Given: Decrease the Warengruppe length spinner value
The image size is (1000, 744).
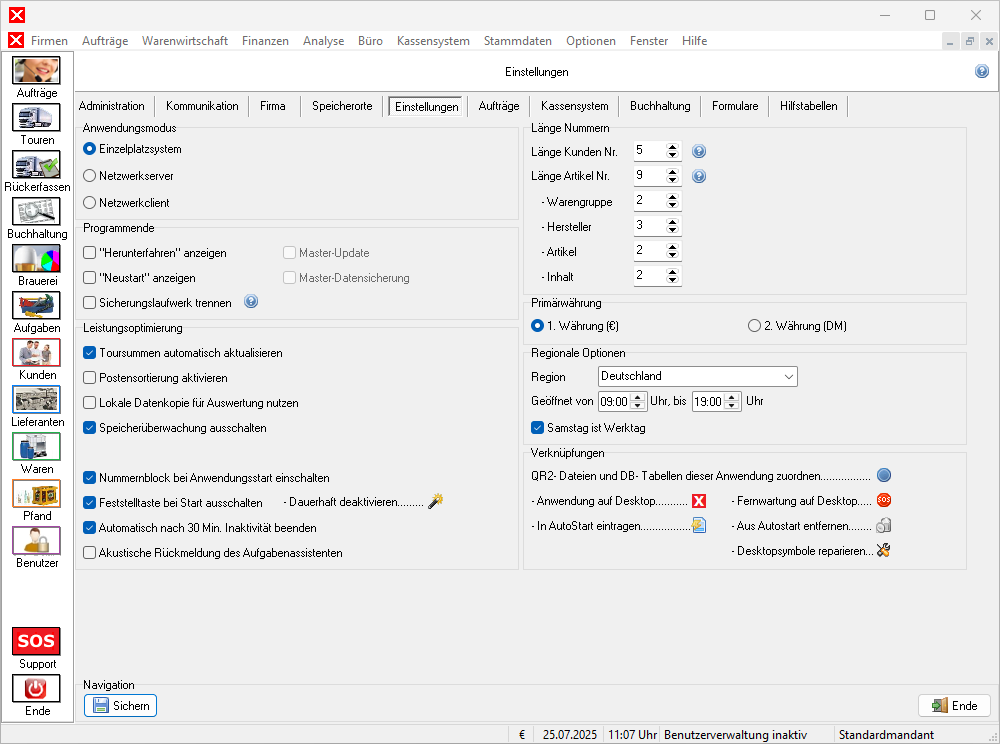Looking at the screenshot, I should 672,205.
